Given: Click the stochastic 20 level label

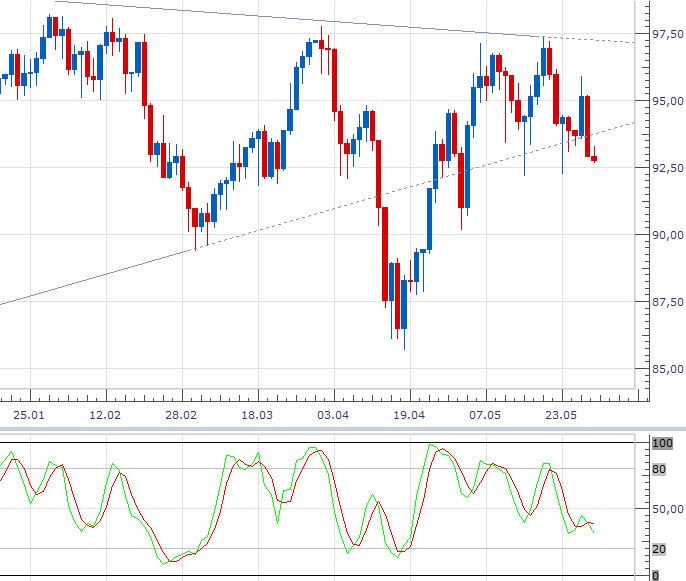Looking at the screenshot, I should (659, 549).
